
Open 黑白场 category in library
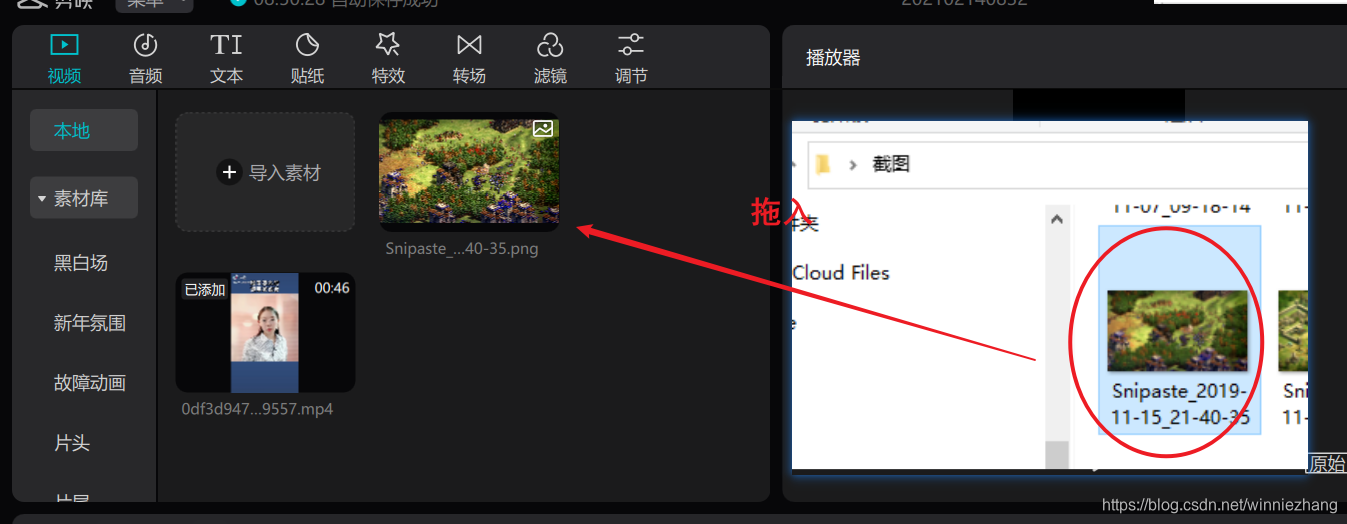(x=81, y=263)
